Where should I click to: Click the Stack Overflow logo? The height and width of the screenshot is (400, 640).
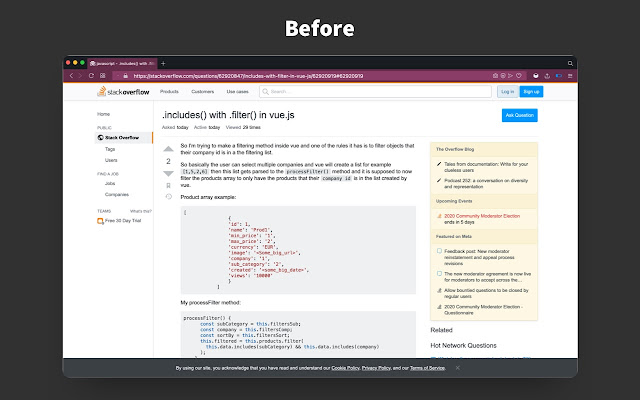click(x=123, y=91)
